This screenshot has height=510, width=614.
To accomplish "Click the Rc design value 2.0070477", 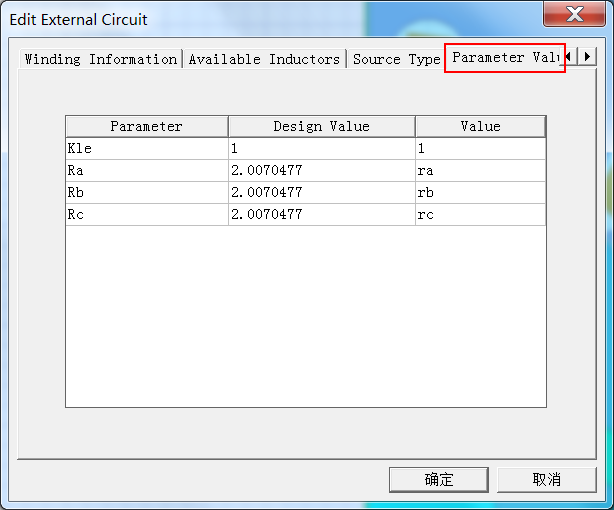I will pyautogui.click(x=321, y=214).
